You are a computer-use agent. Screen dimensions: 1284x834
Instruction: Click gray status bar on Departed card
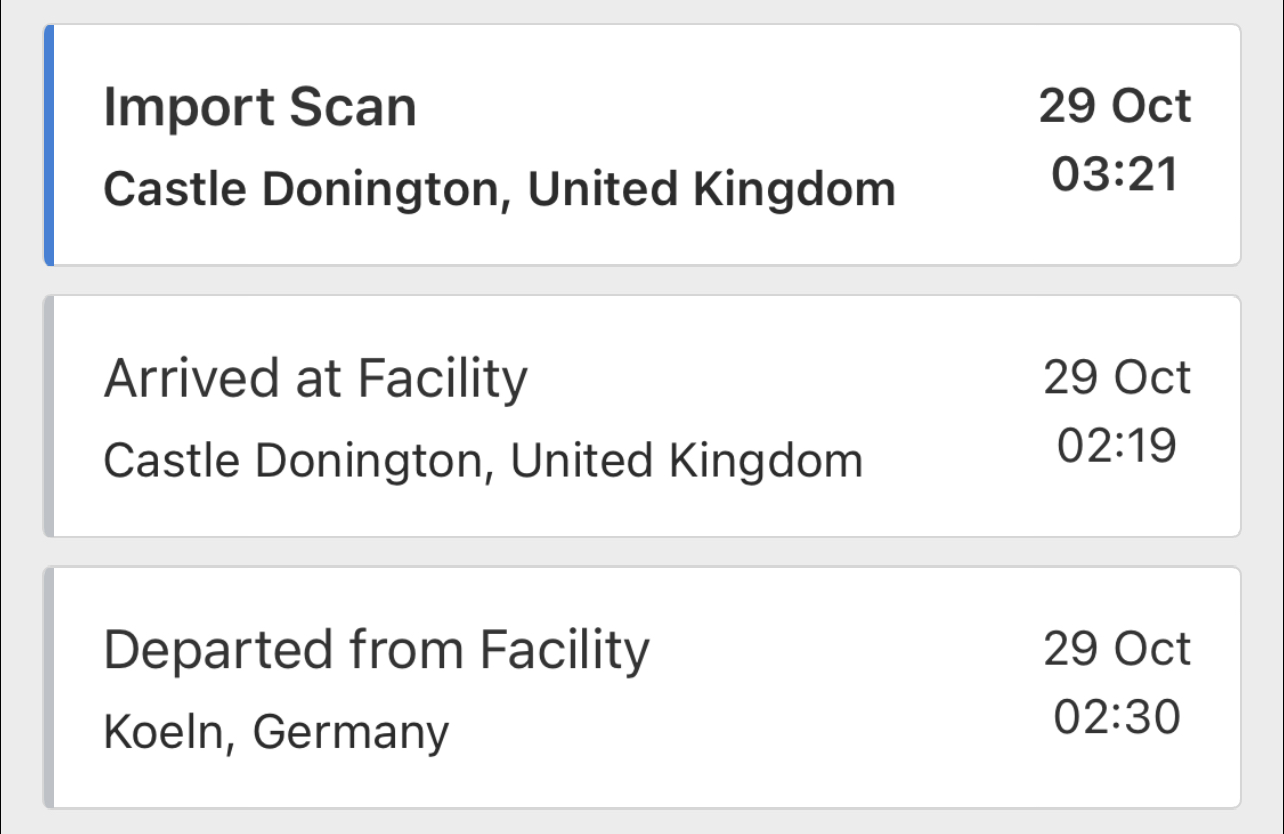[x=48, y=687]
